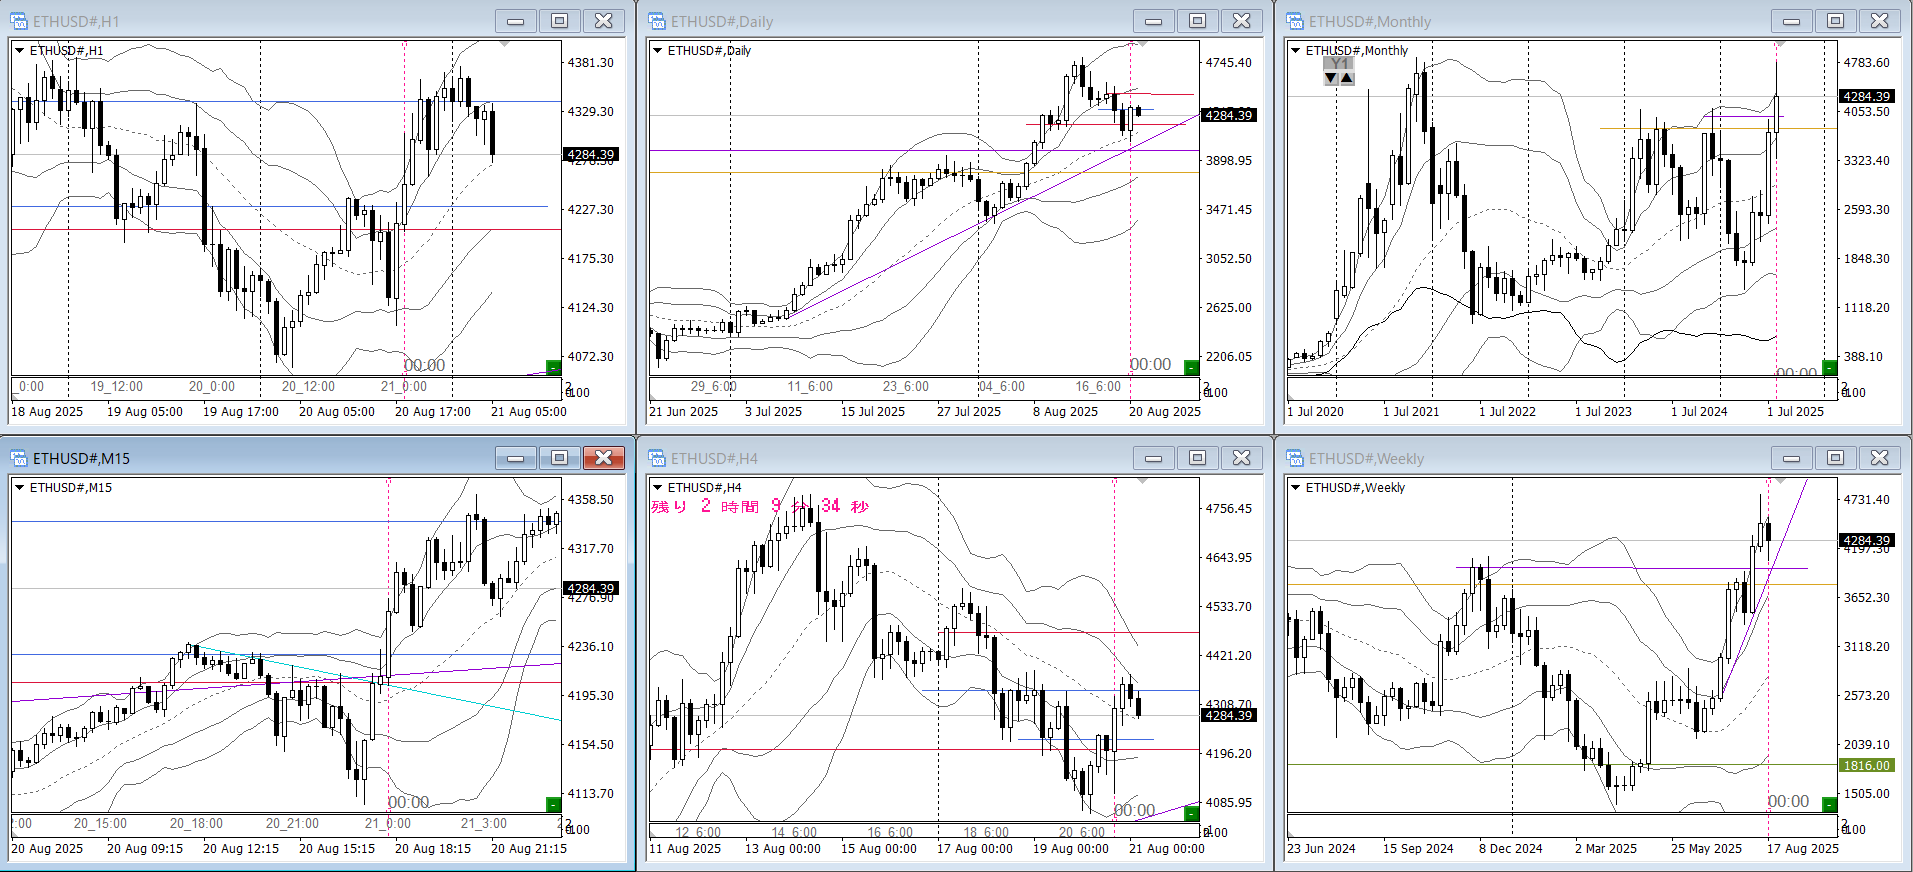
Task: Click the ETHUSD#,Weekly window chart icon
Action: [1295, 458]
